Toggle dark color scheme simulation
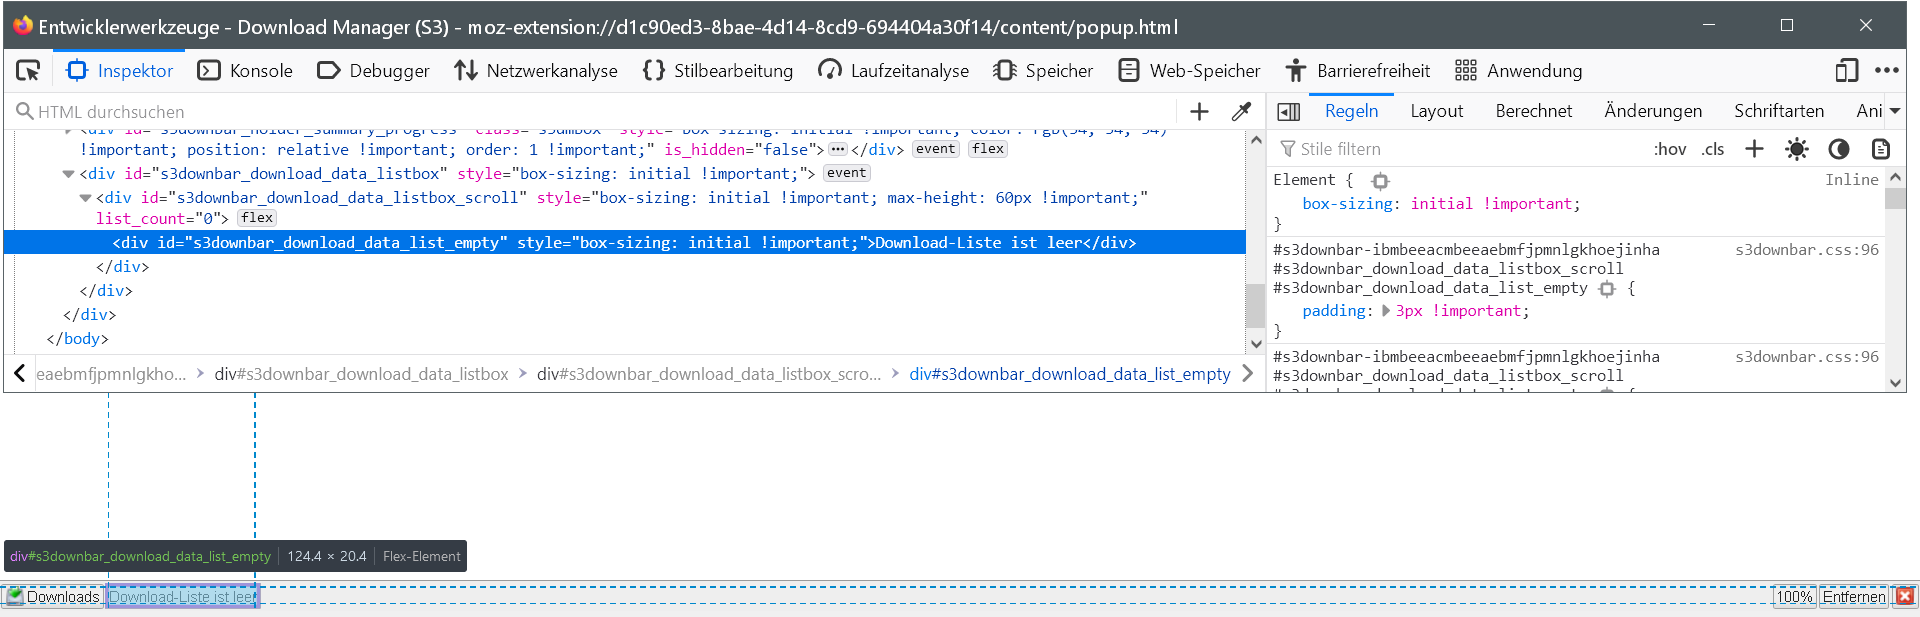Screen dimensions: 1920x617 coord(1839,149)
